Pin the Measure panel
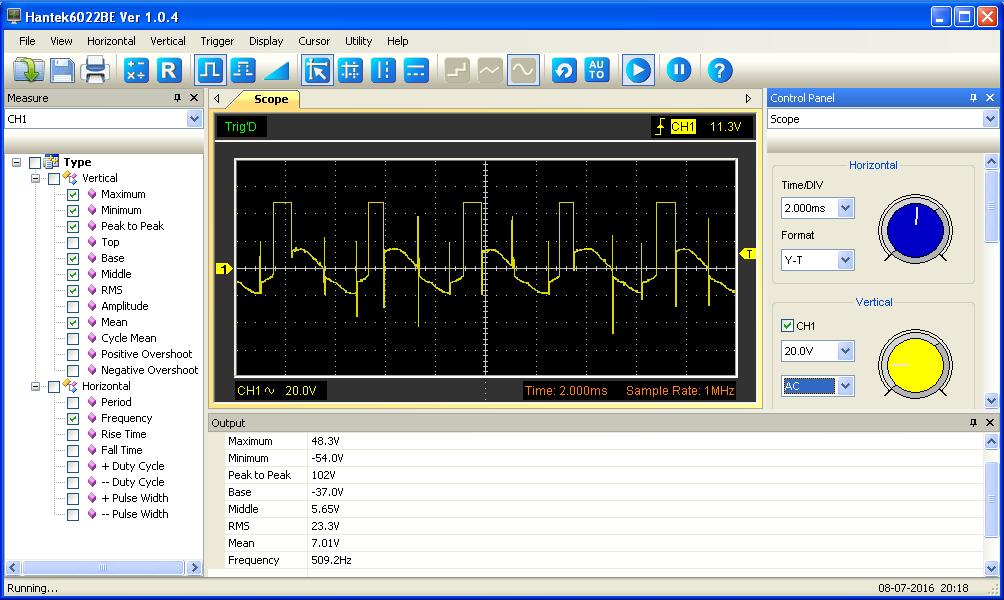This screenshot has height=600, width=1004. (177, 98)
